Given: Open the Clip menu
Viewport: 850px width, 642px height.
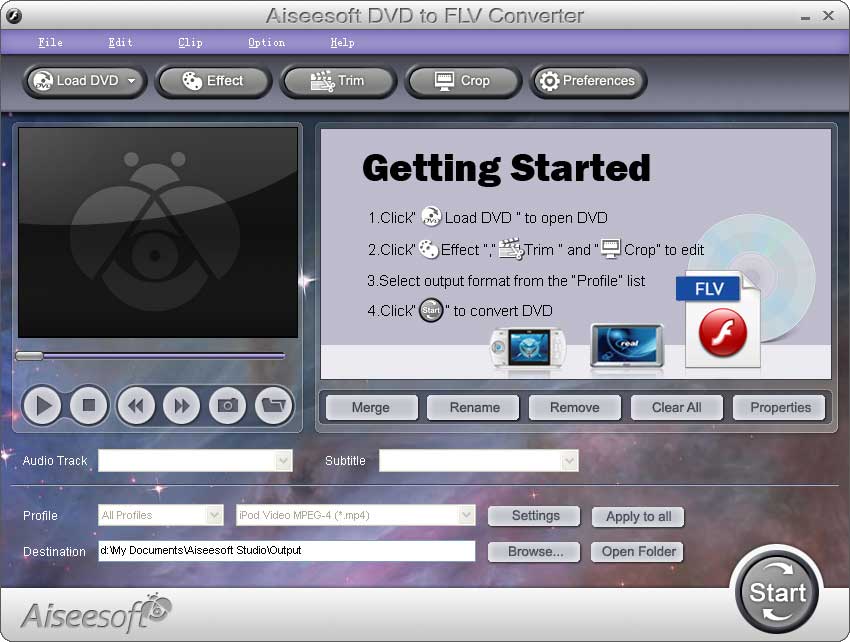Looking at the screenshot, I should pyautogui.click(x=189, y=42).
